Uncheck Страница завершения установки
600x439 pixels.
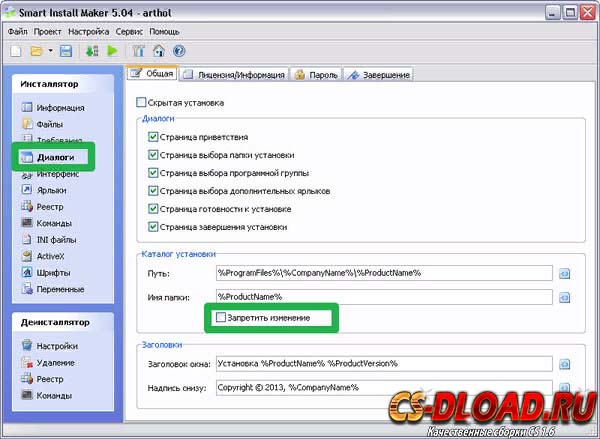pos(153,227)
